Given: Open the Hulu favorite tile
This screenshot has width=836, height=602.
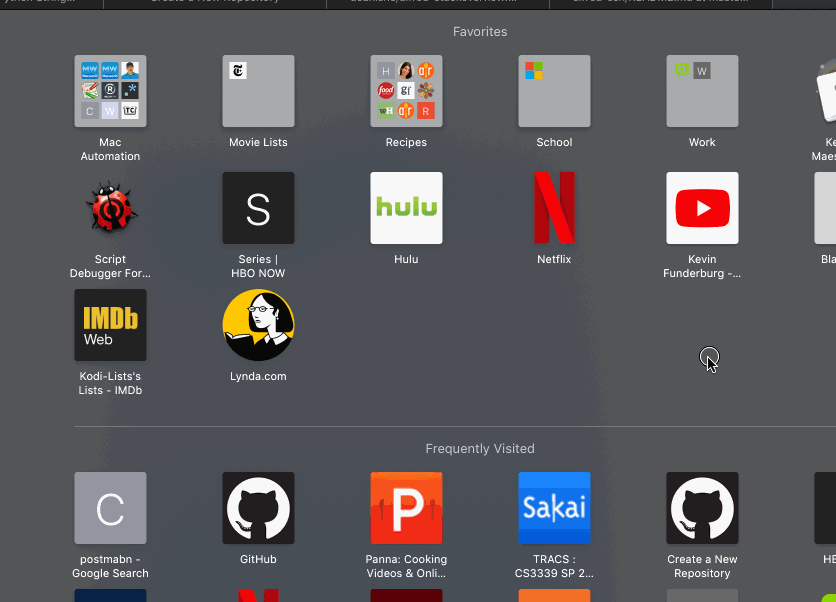Looking at the screenshot, I should [406, 208].
